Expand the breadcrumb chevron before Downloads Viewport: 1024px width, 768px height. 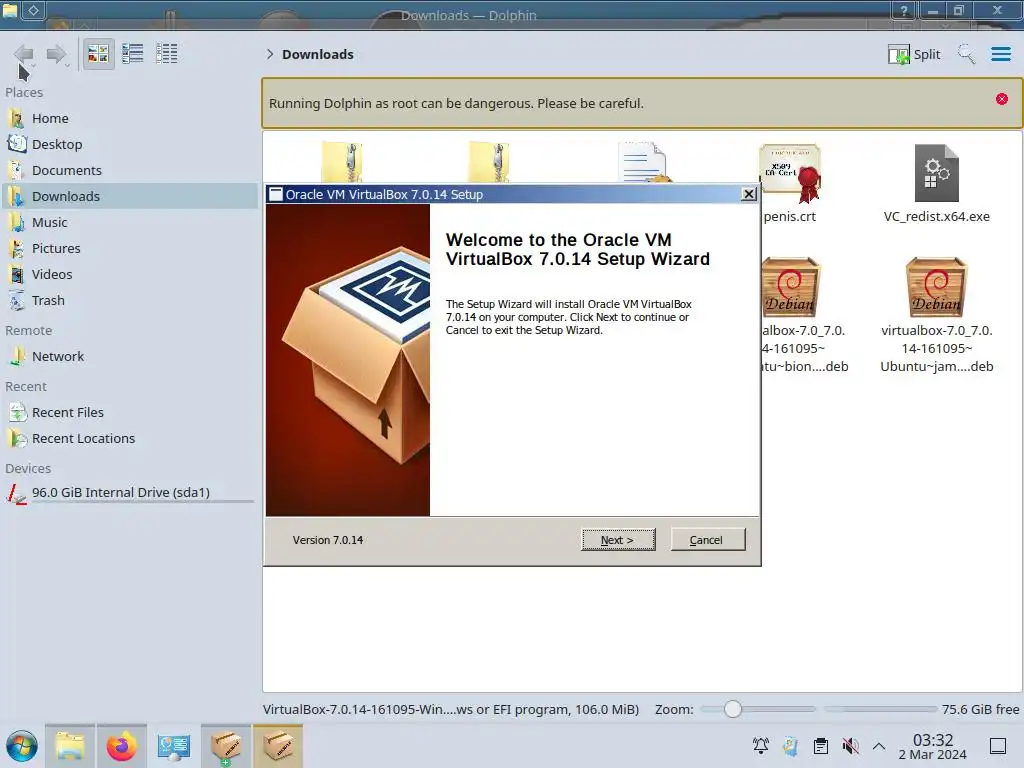pos(270,54)
